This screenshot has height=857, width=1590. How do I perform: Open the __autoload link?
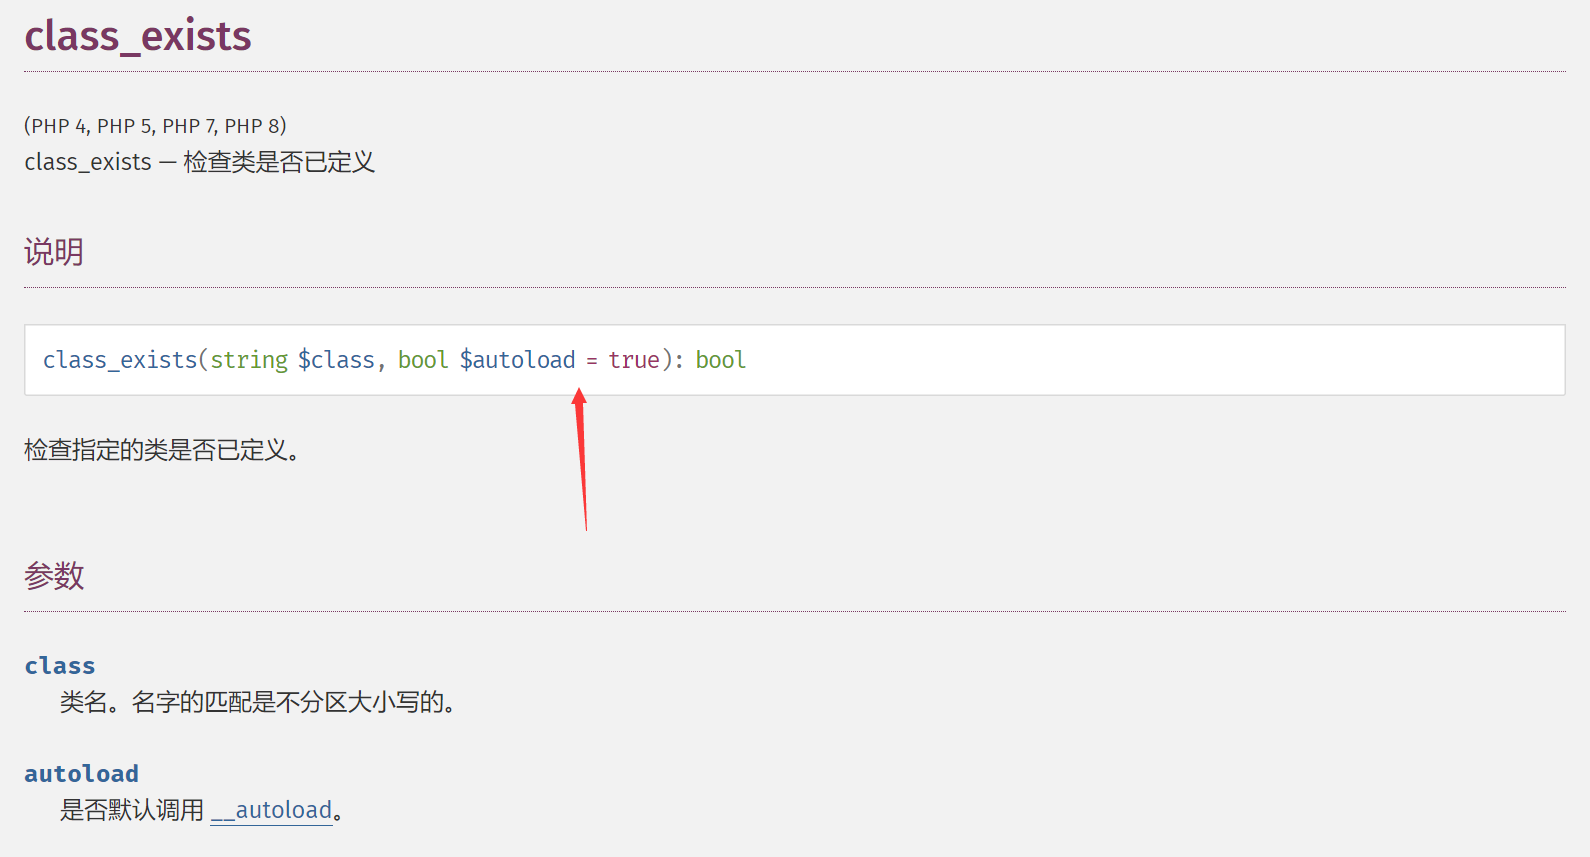coord(271,810)
